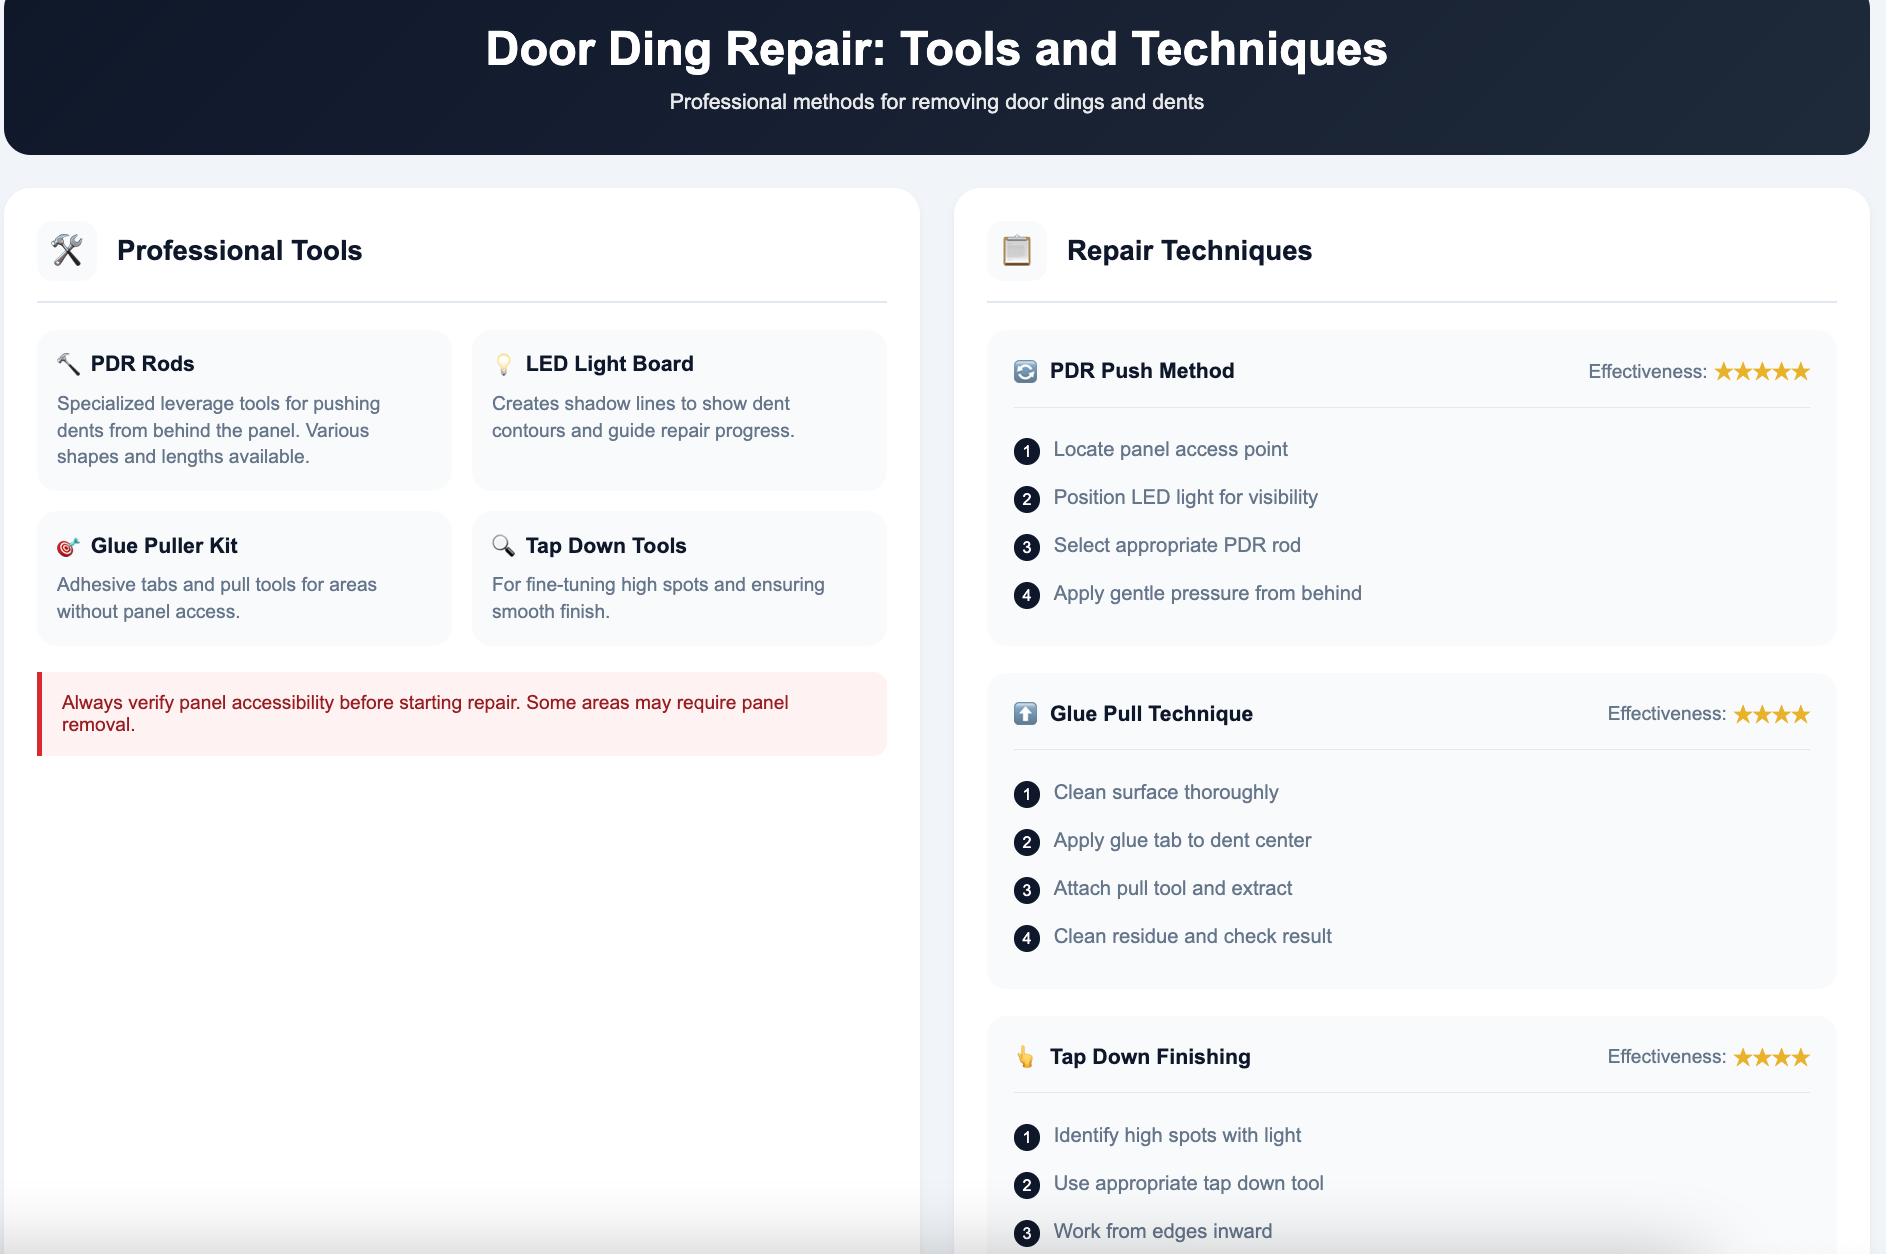The image size is (1886, 1254).
Task: Click the Door Ding Repair page title
Action: 936,49
